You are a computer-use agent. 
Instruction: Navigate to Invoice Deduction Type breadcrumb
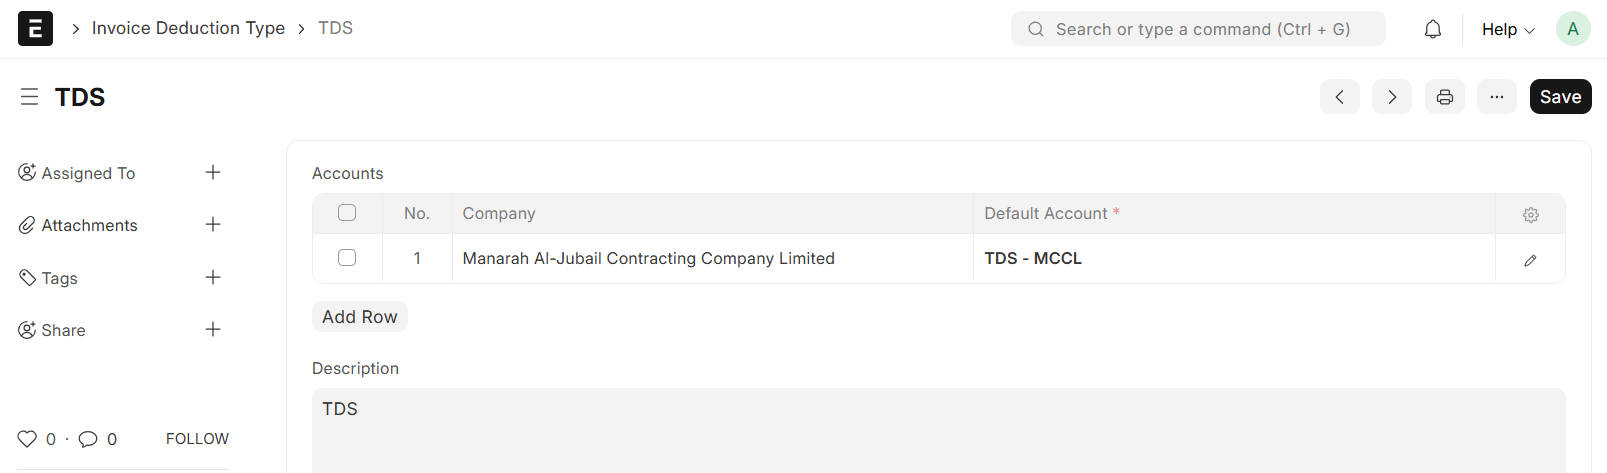pos(188,28)
